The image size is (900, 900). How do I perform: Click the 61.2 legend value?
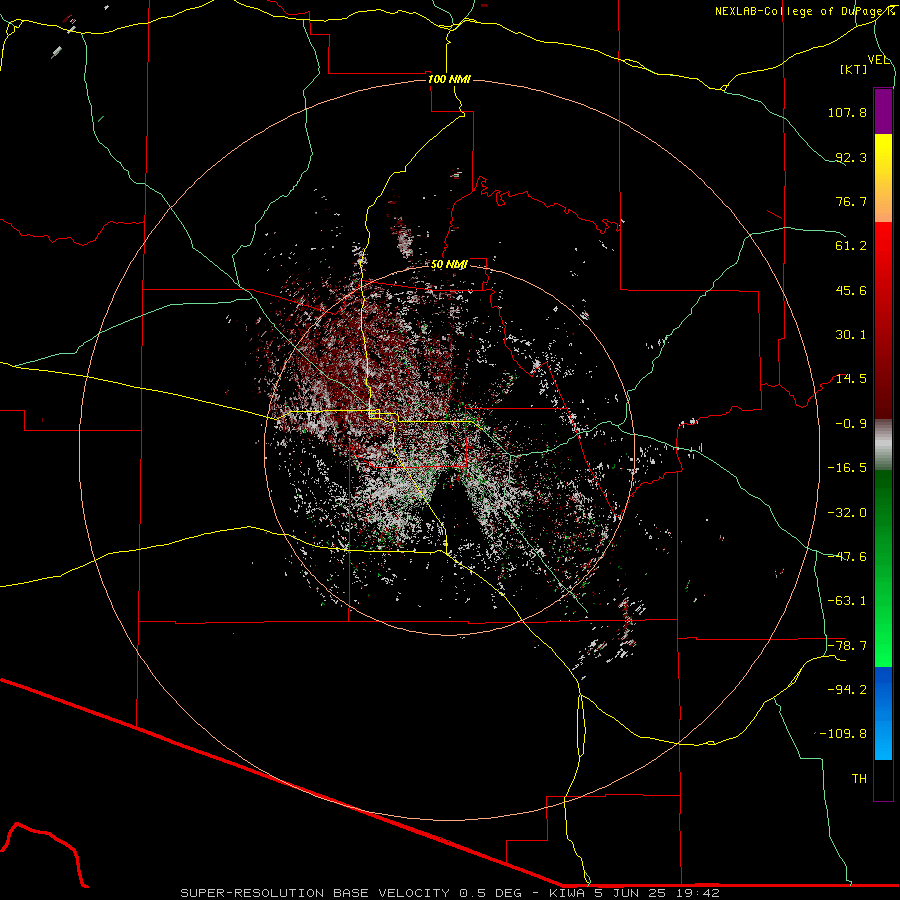coord(851,246)
